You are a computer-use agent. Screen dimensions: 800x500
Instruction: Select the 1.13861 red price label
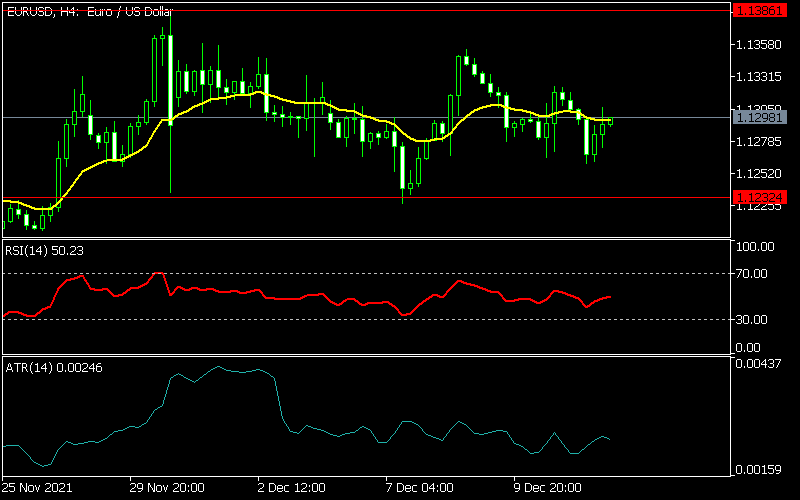click(x=760, y=11)
